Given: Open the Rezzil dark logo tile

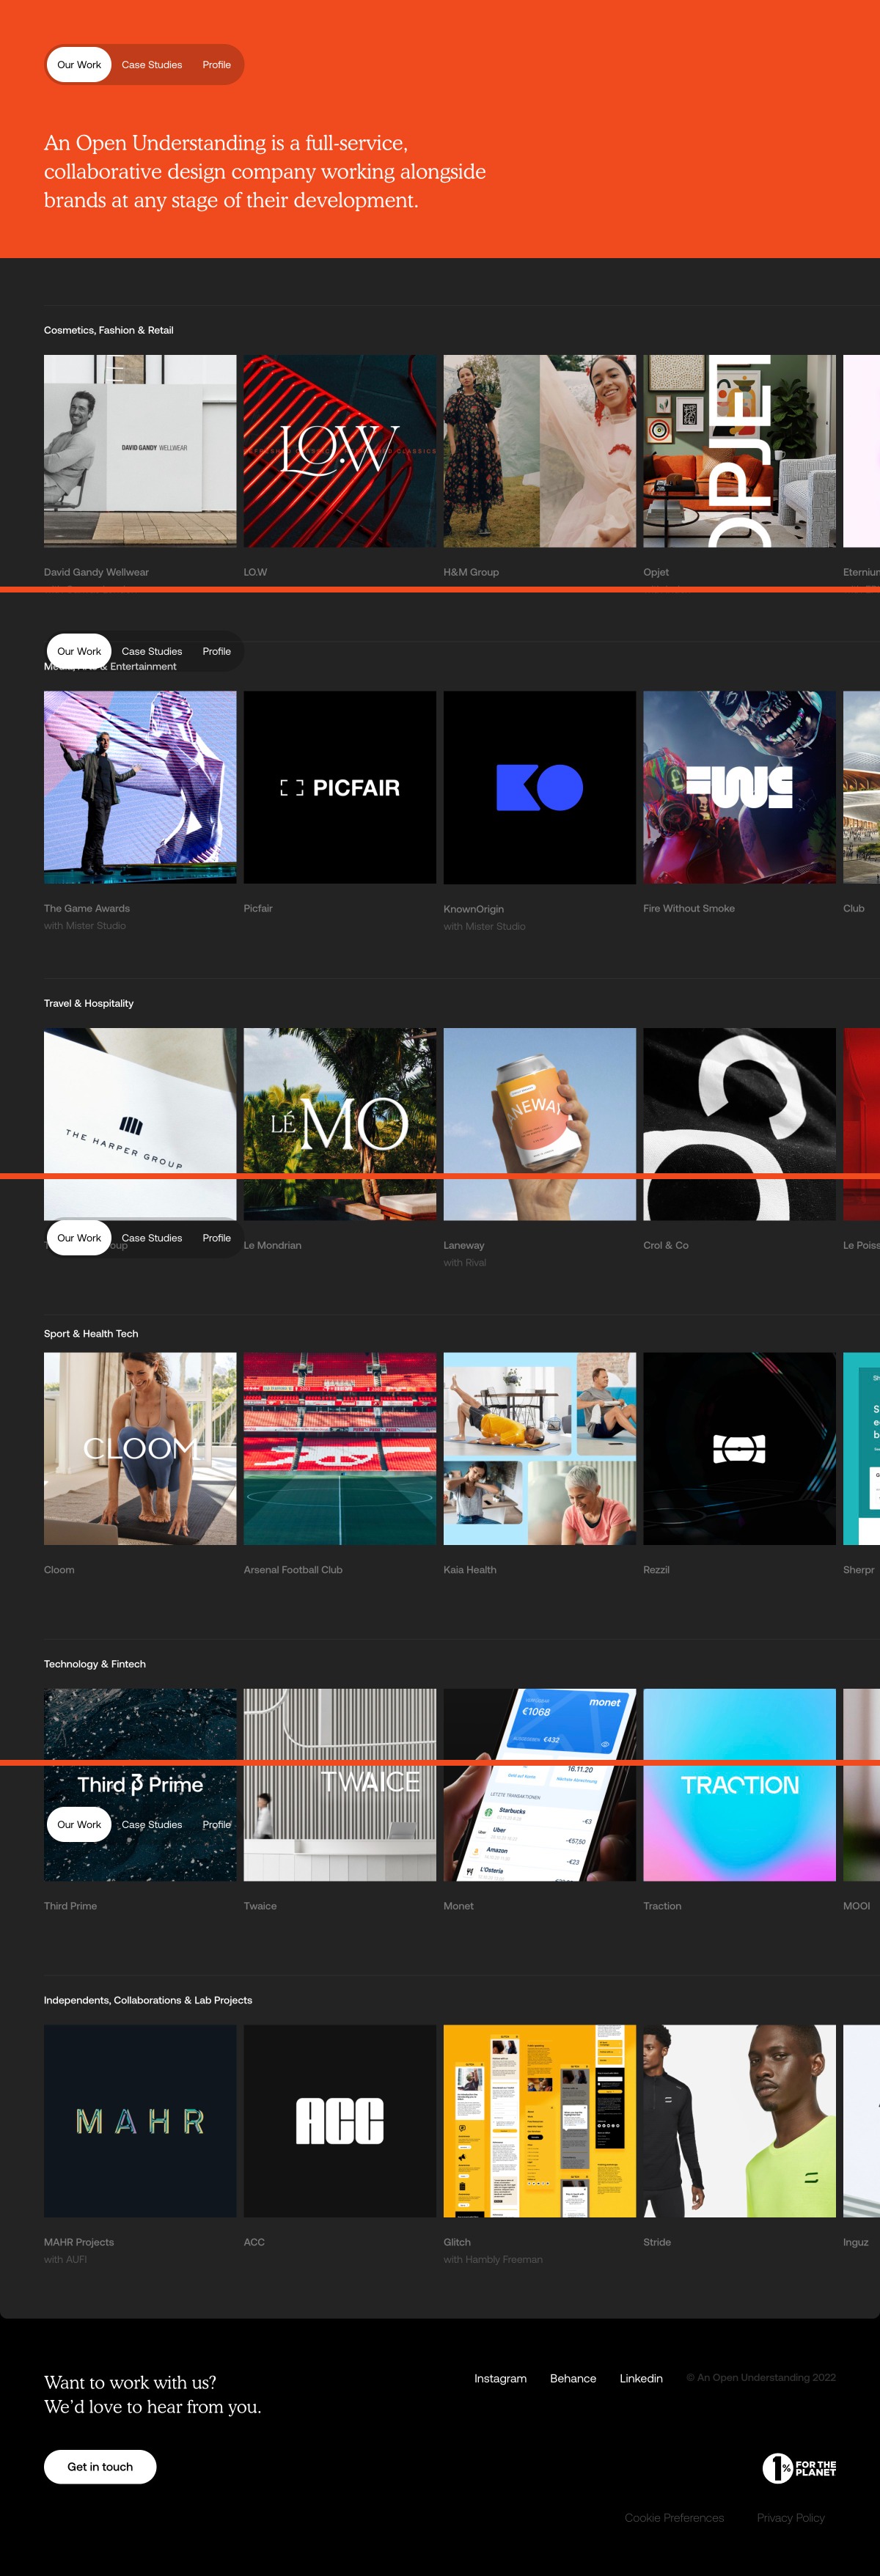Looking at the screenshot, I should pos(739,1449).
